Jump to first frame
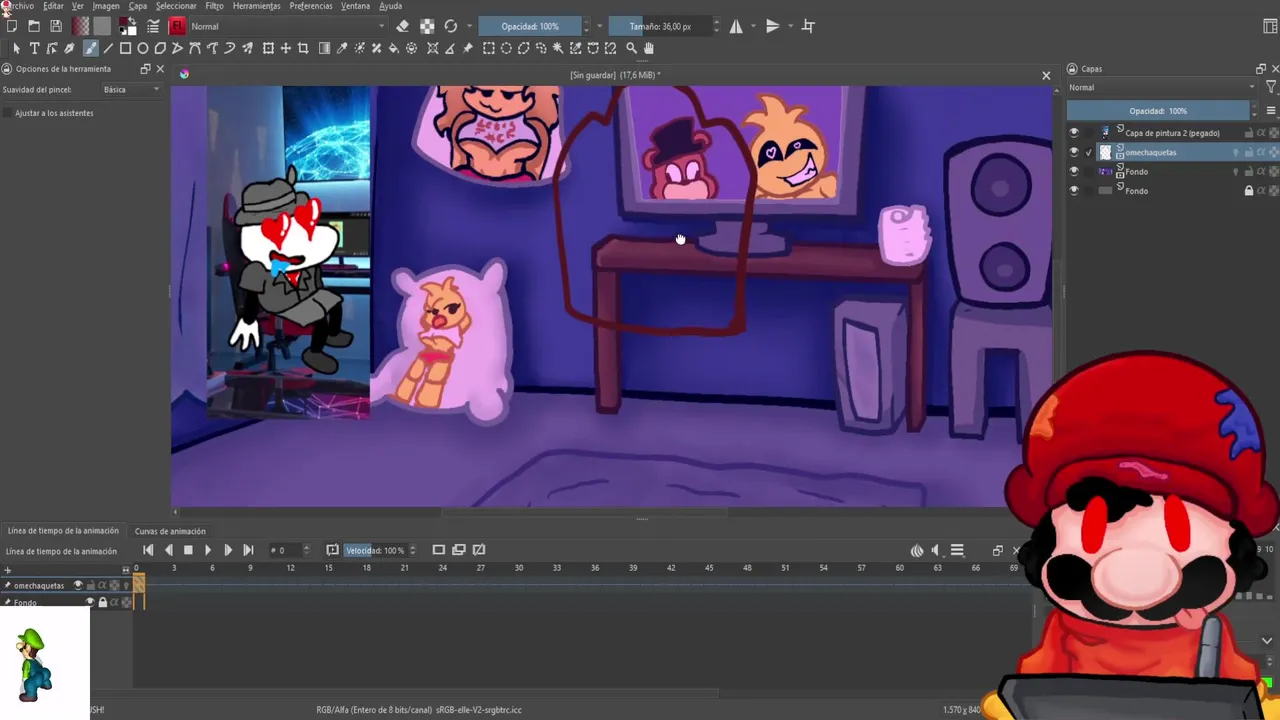This screenshot has height=720, width=1280. pyautogui.click(x=148, y=550)
